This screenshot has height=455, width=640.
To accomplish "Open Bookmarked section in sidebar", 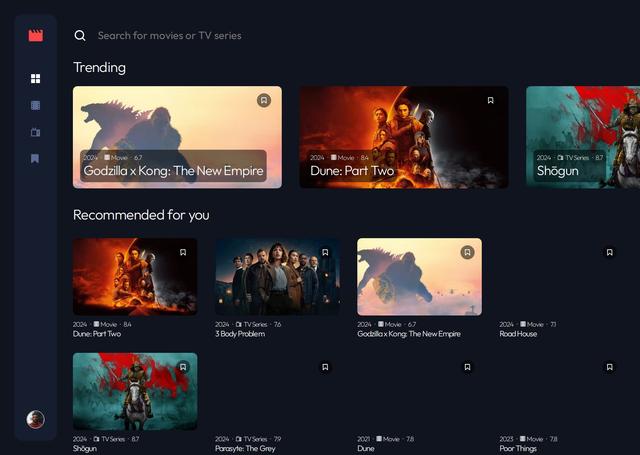I will click(x=35, y=158).
